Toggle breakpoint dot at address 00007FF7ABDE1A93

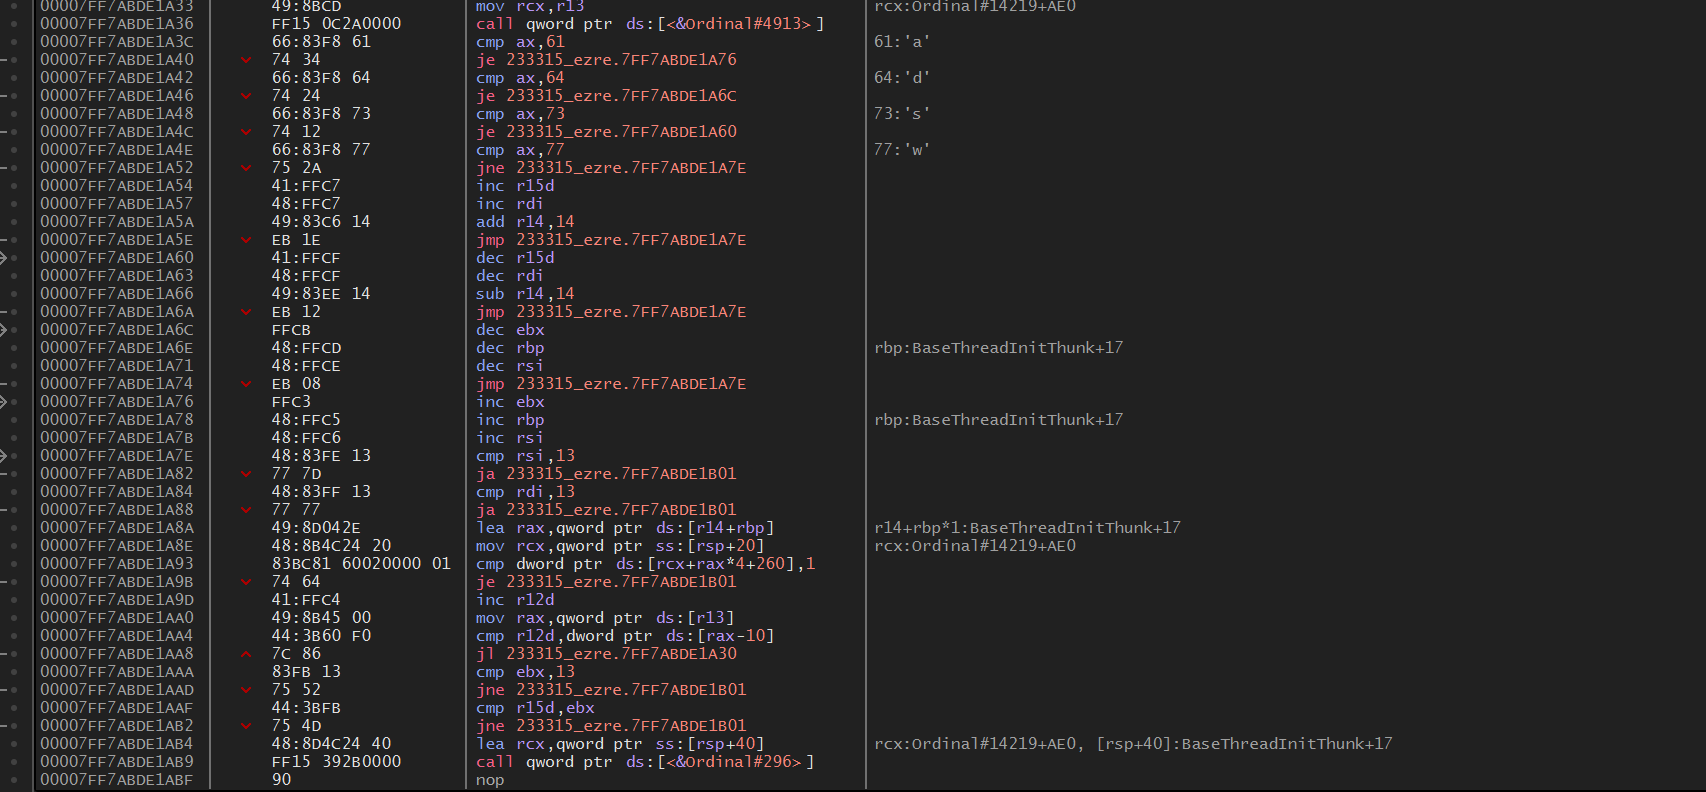(14, 564)
